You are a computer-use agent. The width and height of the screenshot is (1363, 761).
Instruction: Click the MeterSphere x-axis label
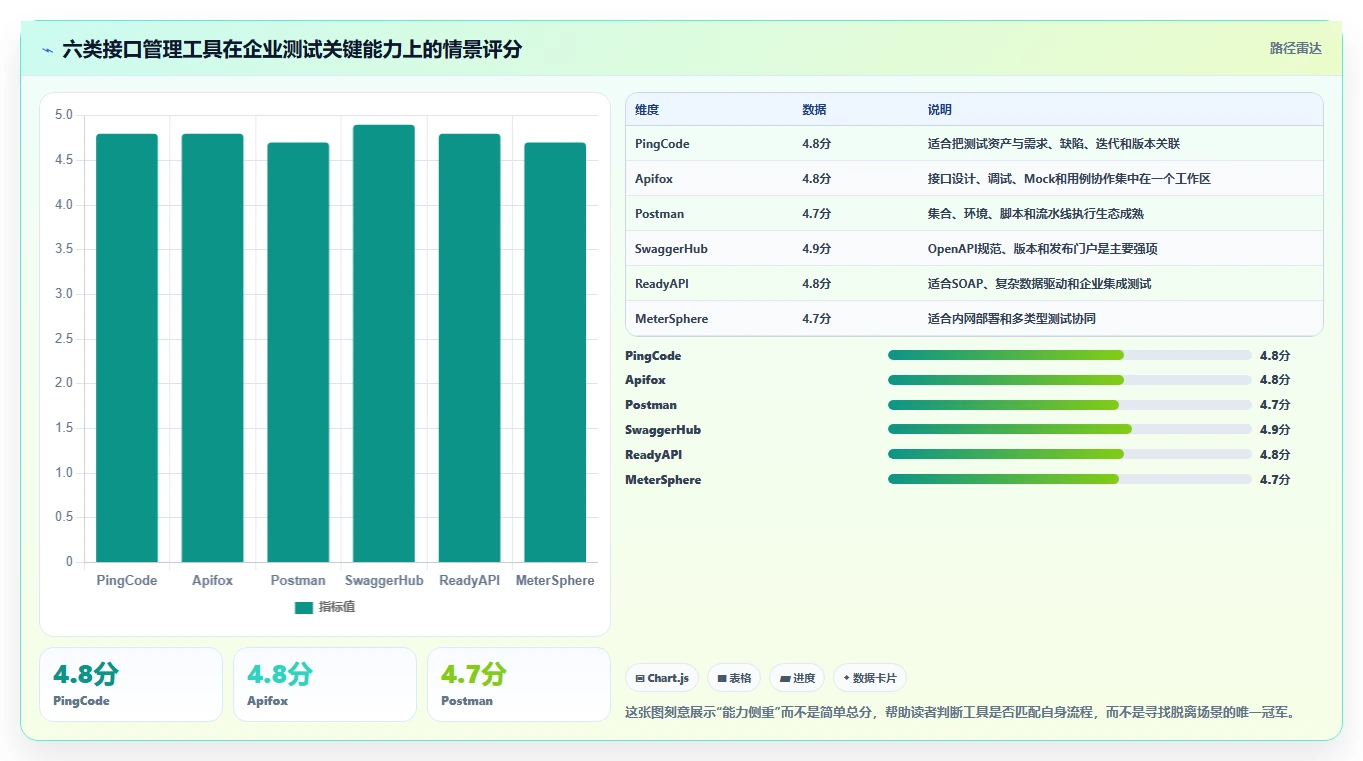(x=555, y=581)
